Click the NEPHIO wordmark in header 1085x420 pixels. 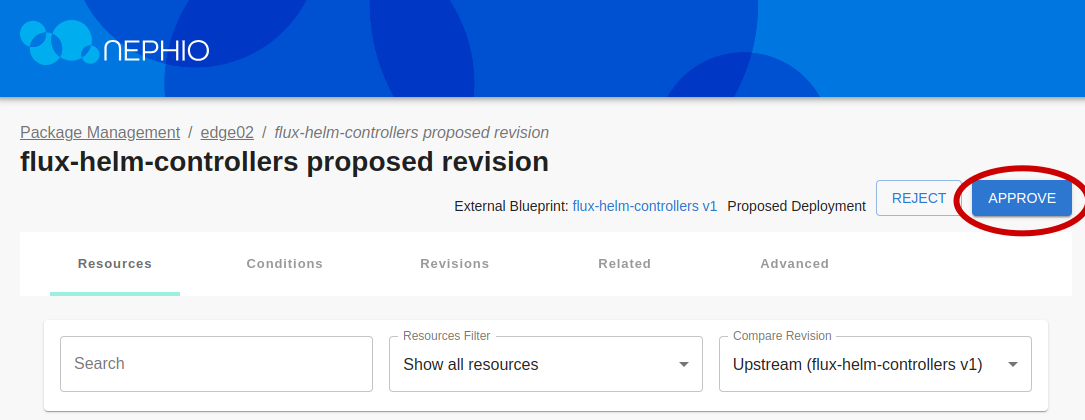(156, 51)
